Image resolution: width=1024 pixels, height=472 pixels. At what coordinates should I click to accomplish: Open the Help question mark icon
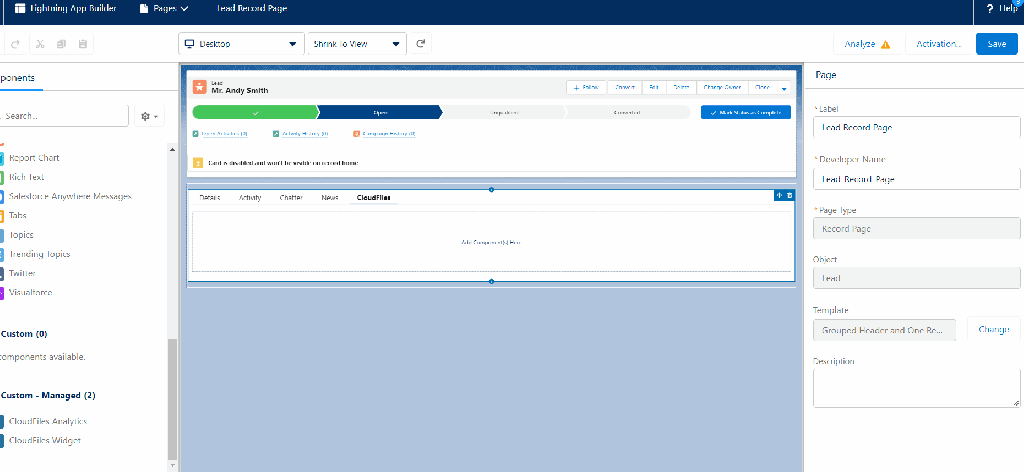[990, 8]
